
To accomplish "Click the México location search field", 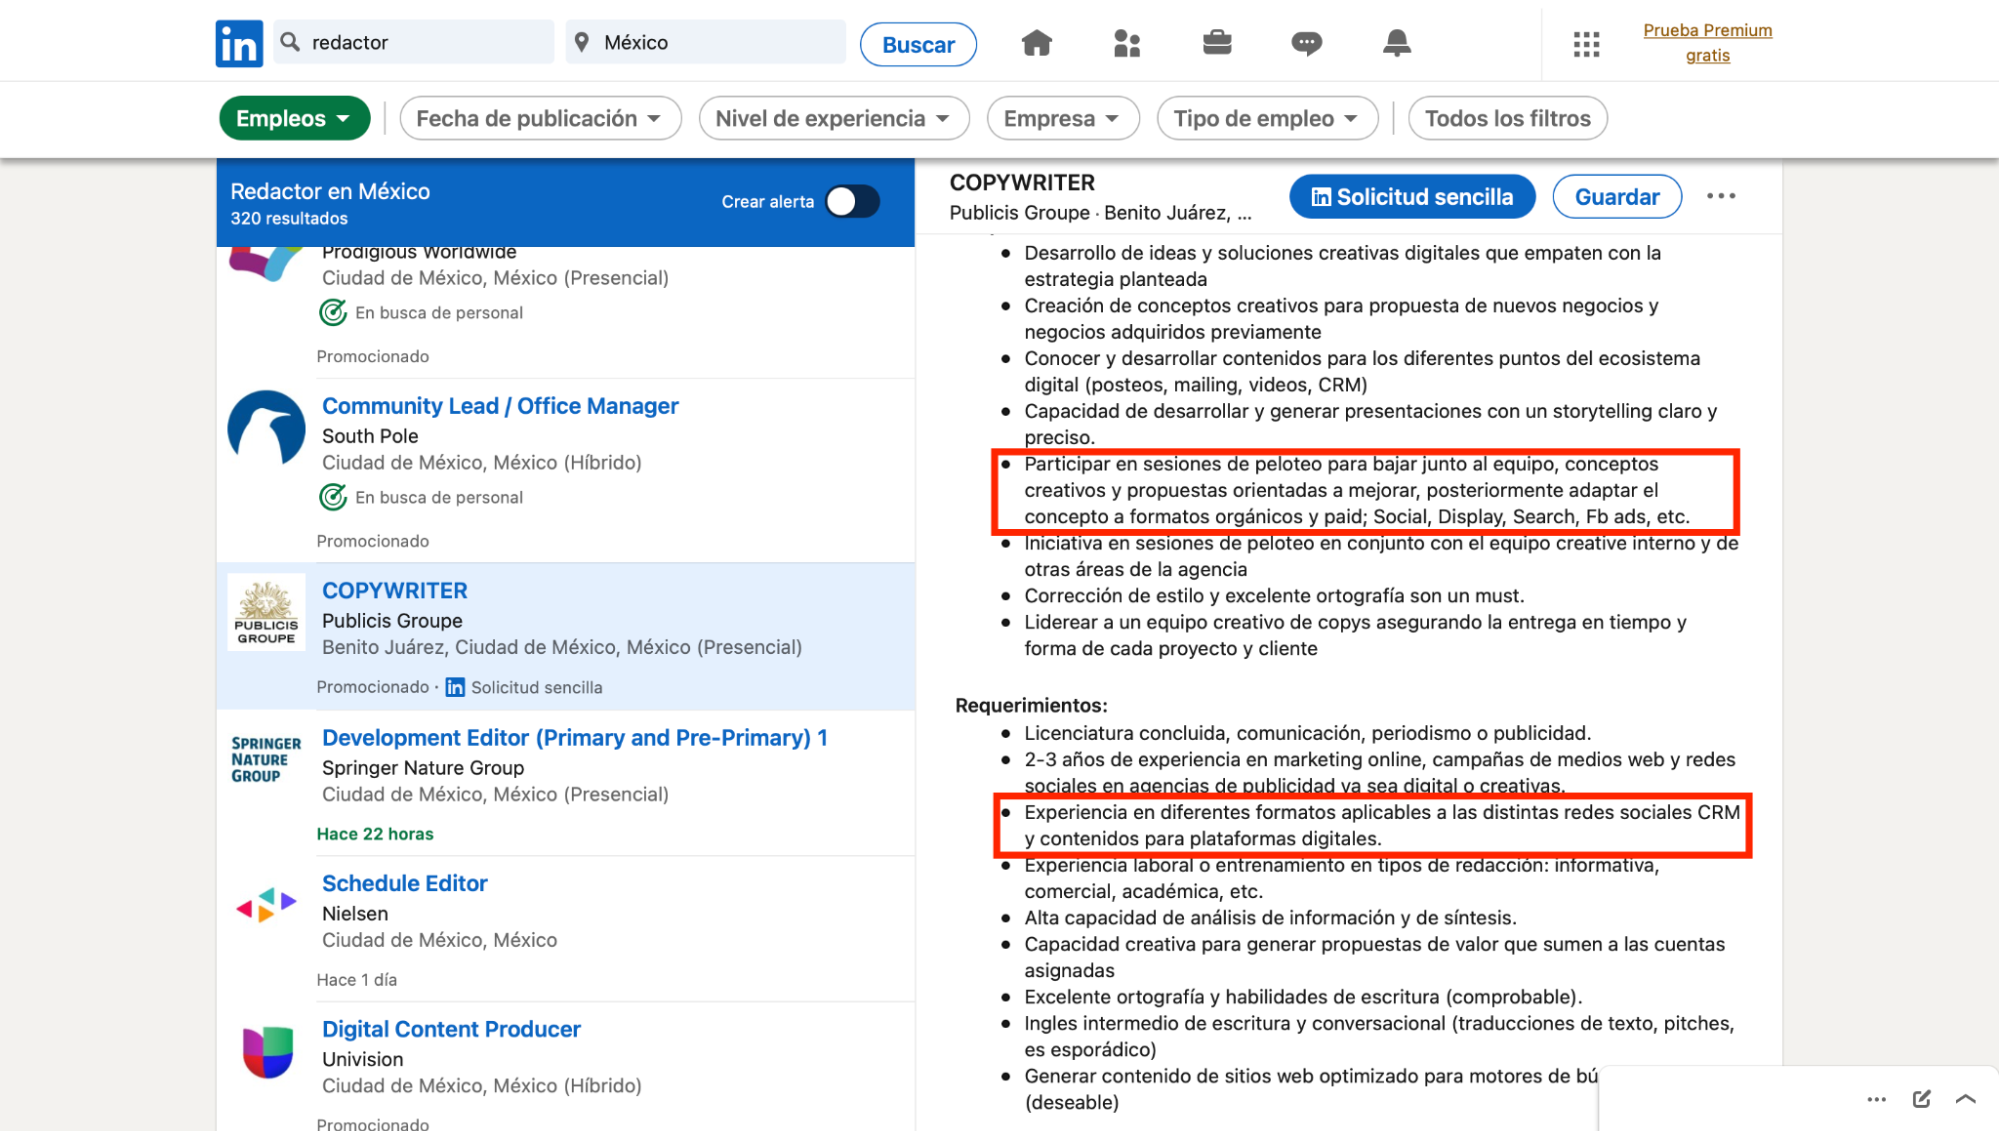I will pyautogui.click(x=706, y=42).
